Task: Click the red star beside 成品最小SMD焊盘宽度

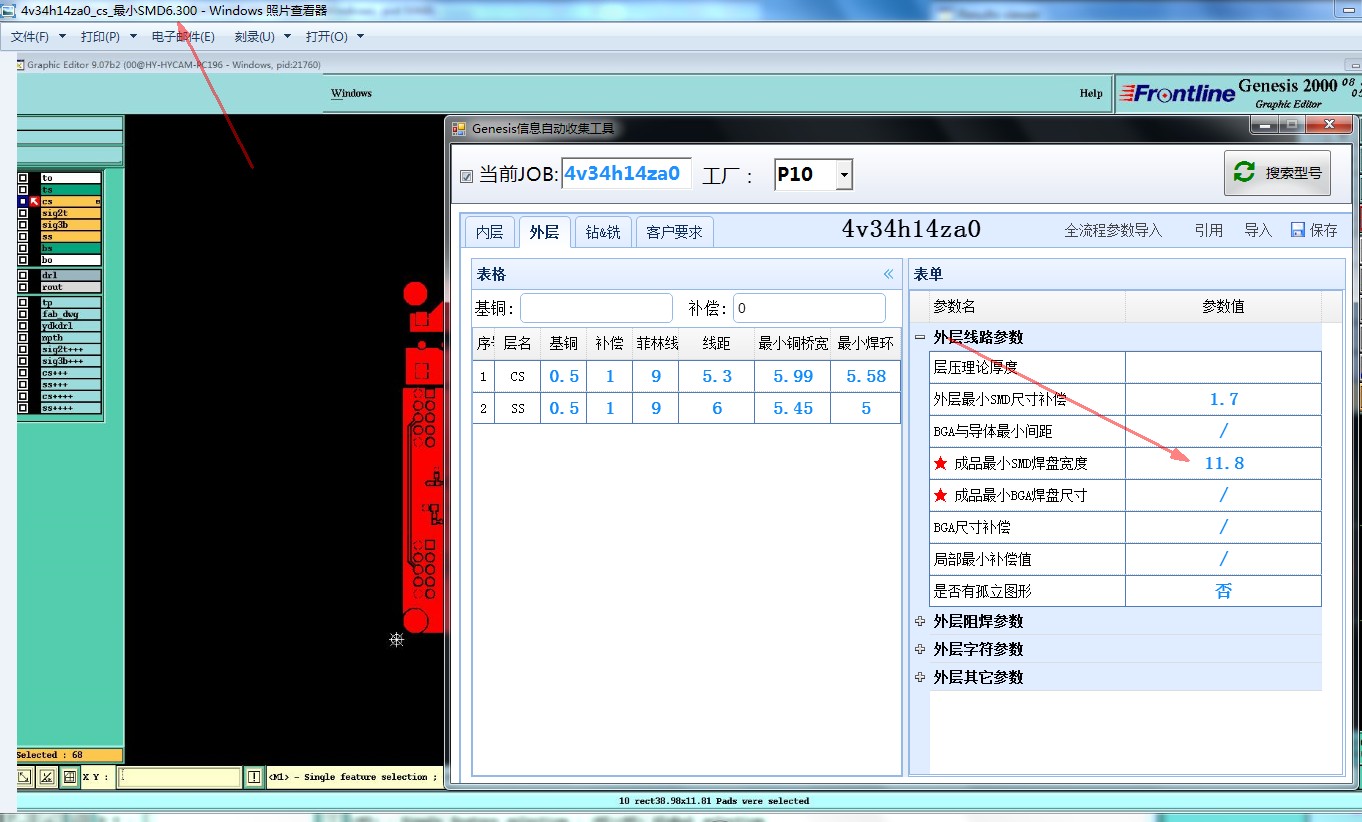Action: click(x=940, y=463)
